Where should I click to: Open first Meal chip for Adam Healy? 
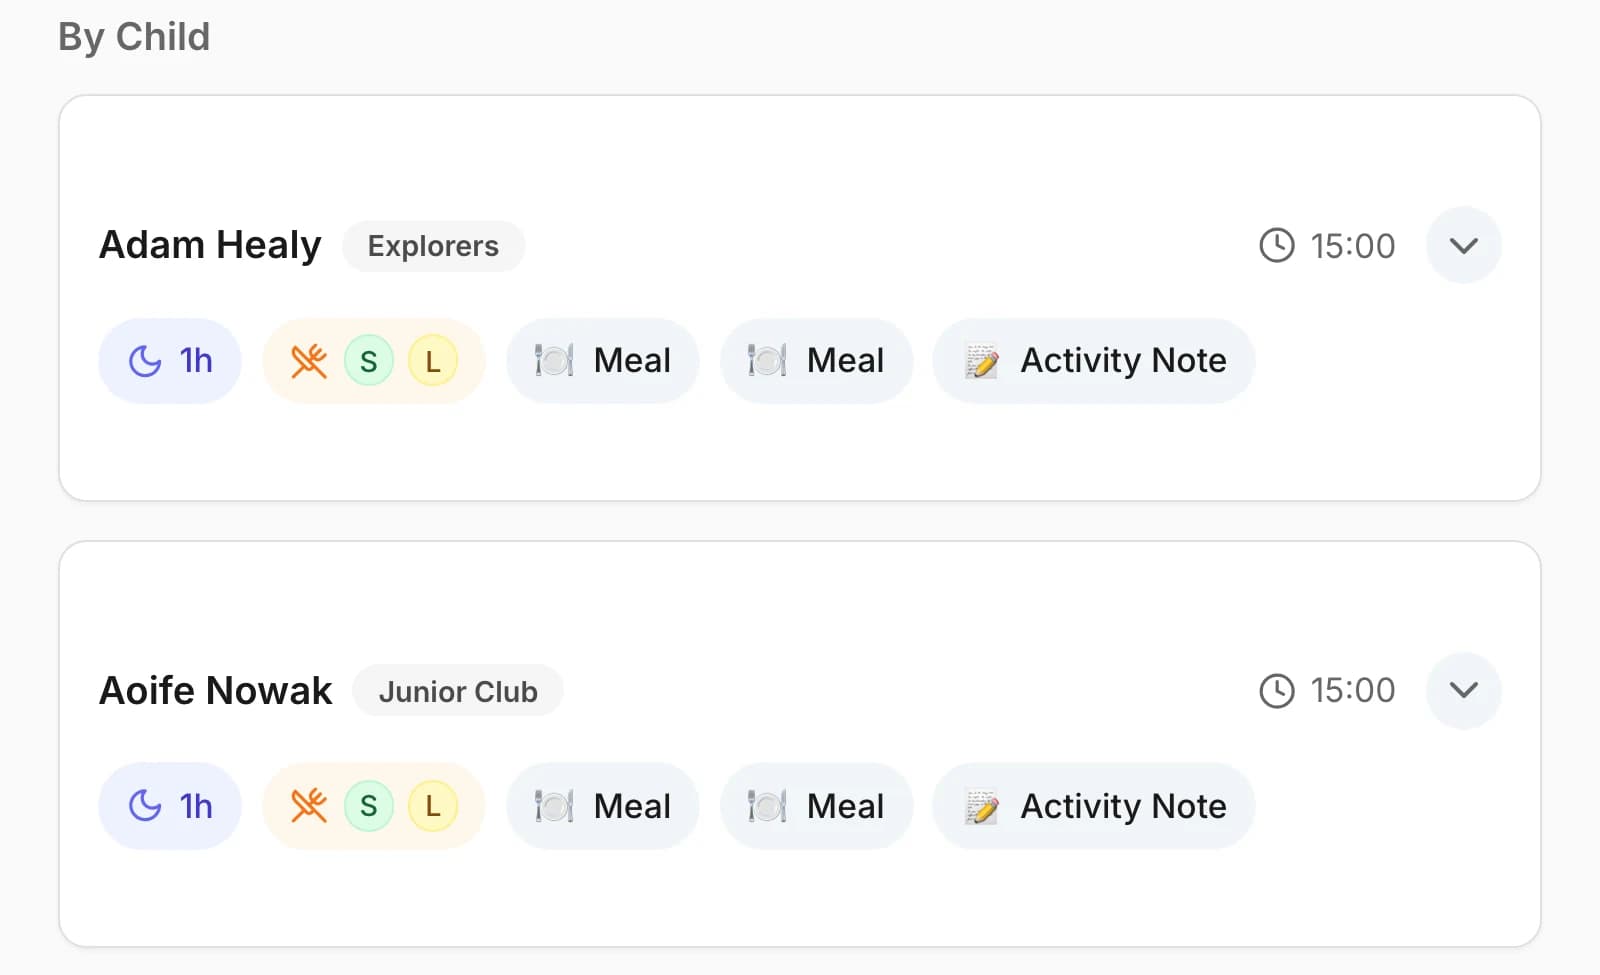point(602,361)
